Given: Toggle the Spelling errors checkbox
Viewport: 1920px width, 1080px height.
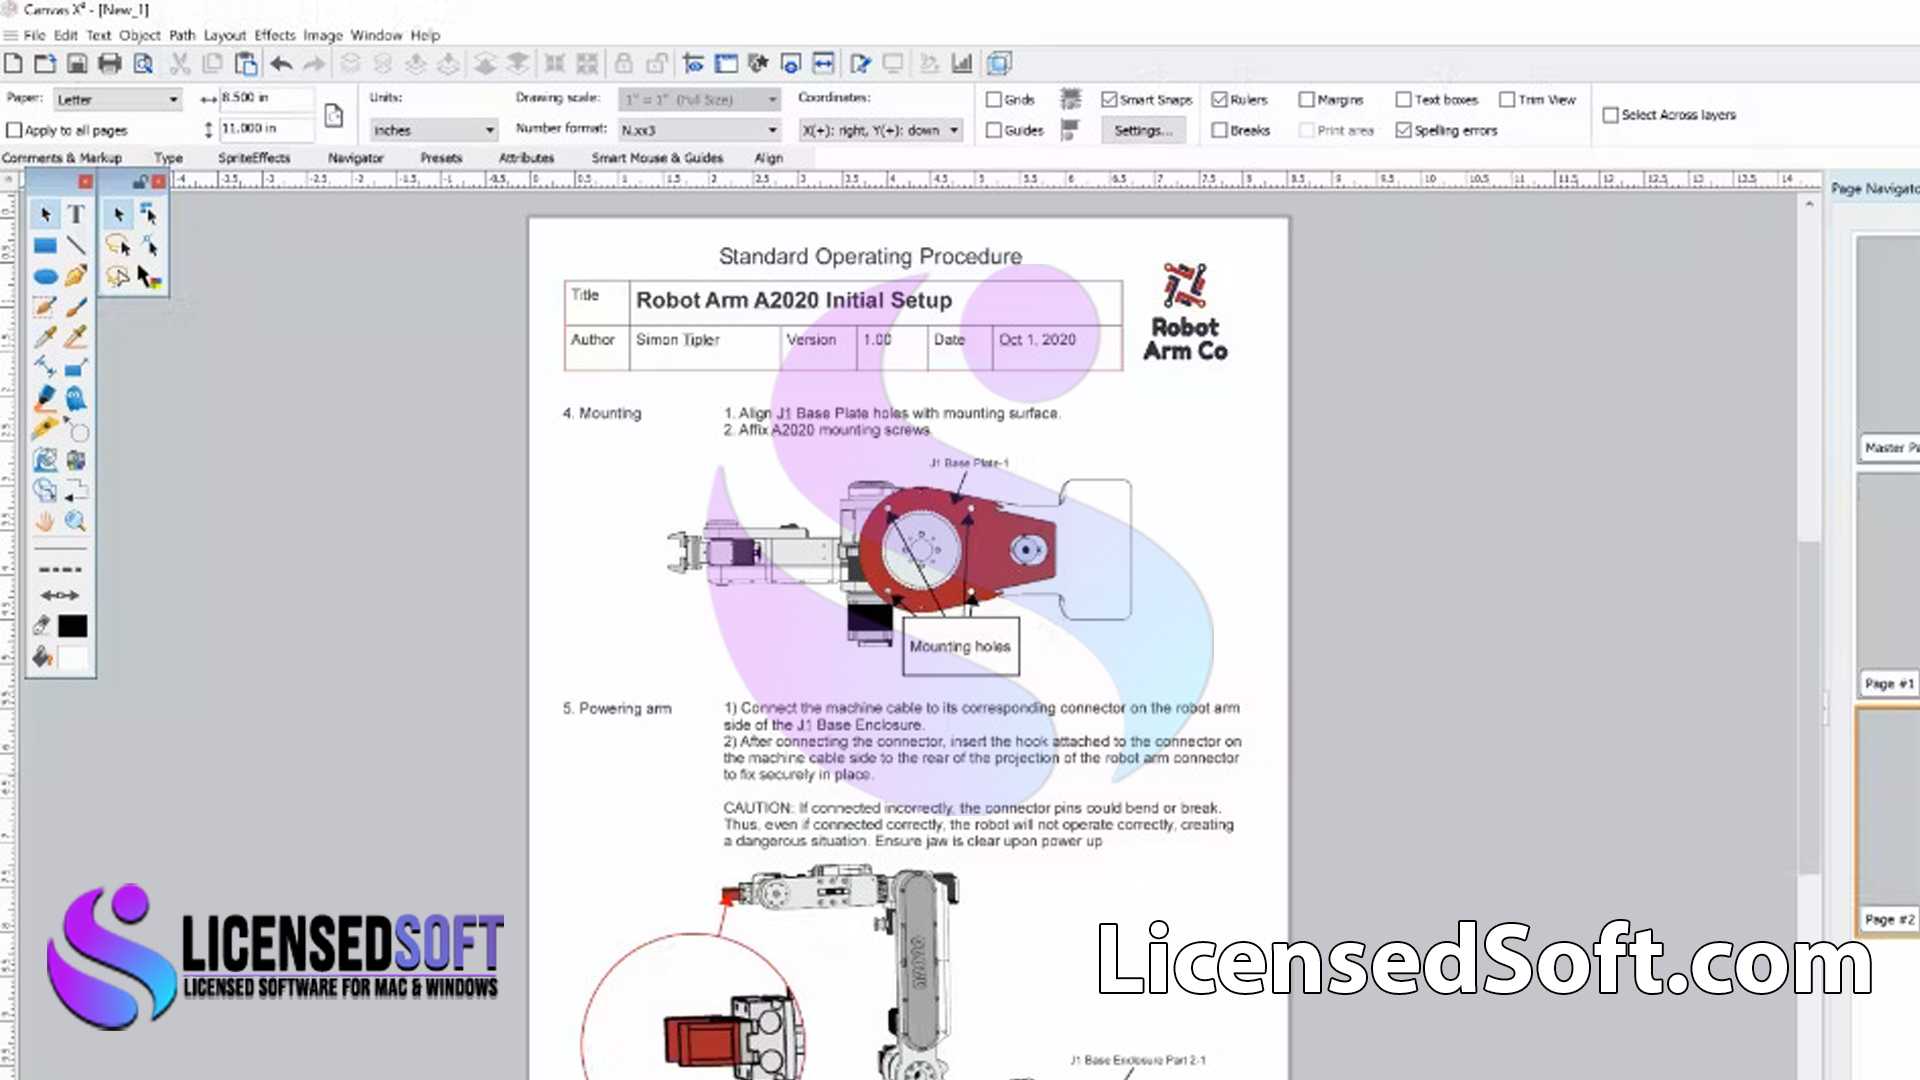Looking at the screenshot, I should pos(1403,130).
